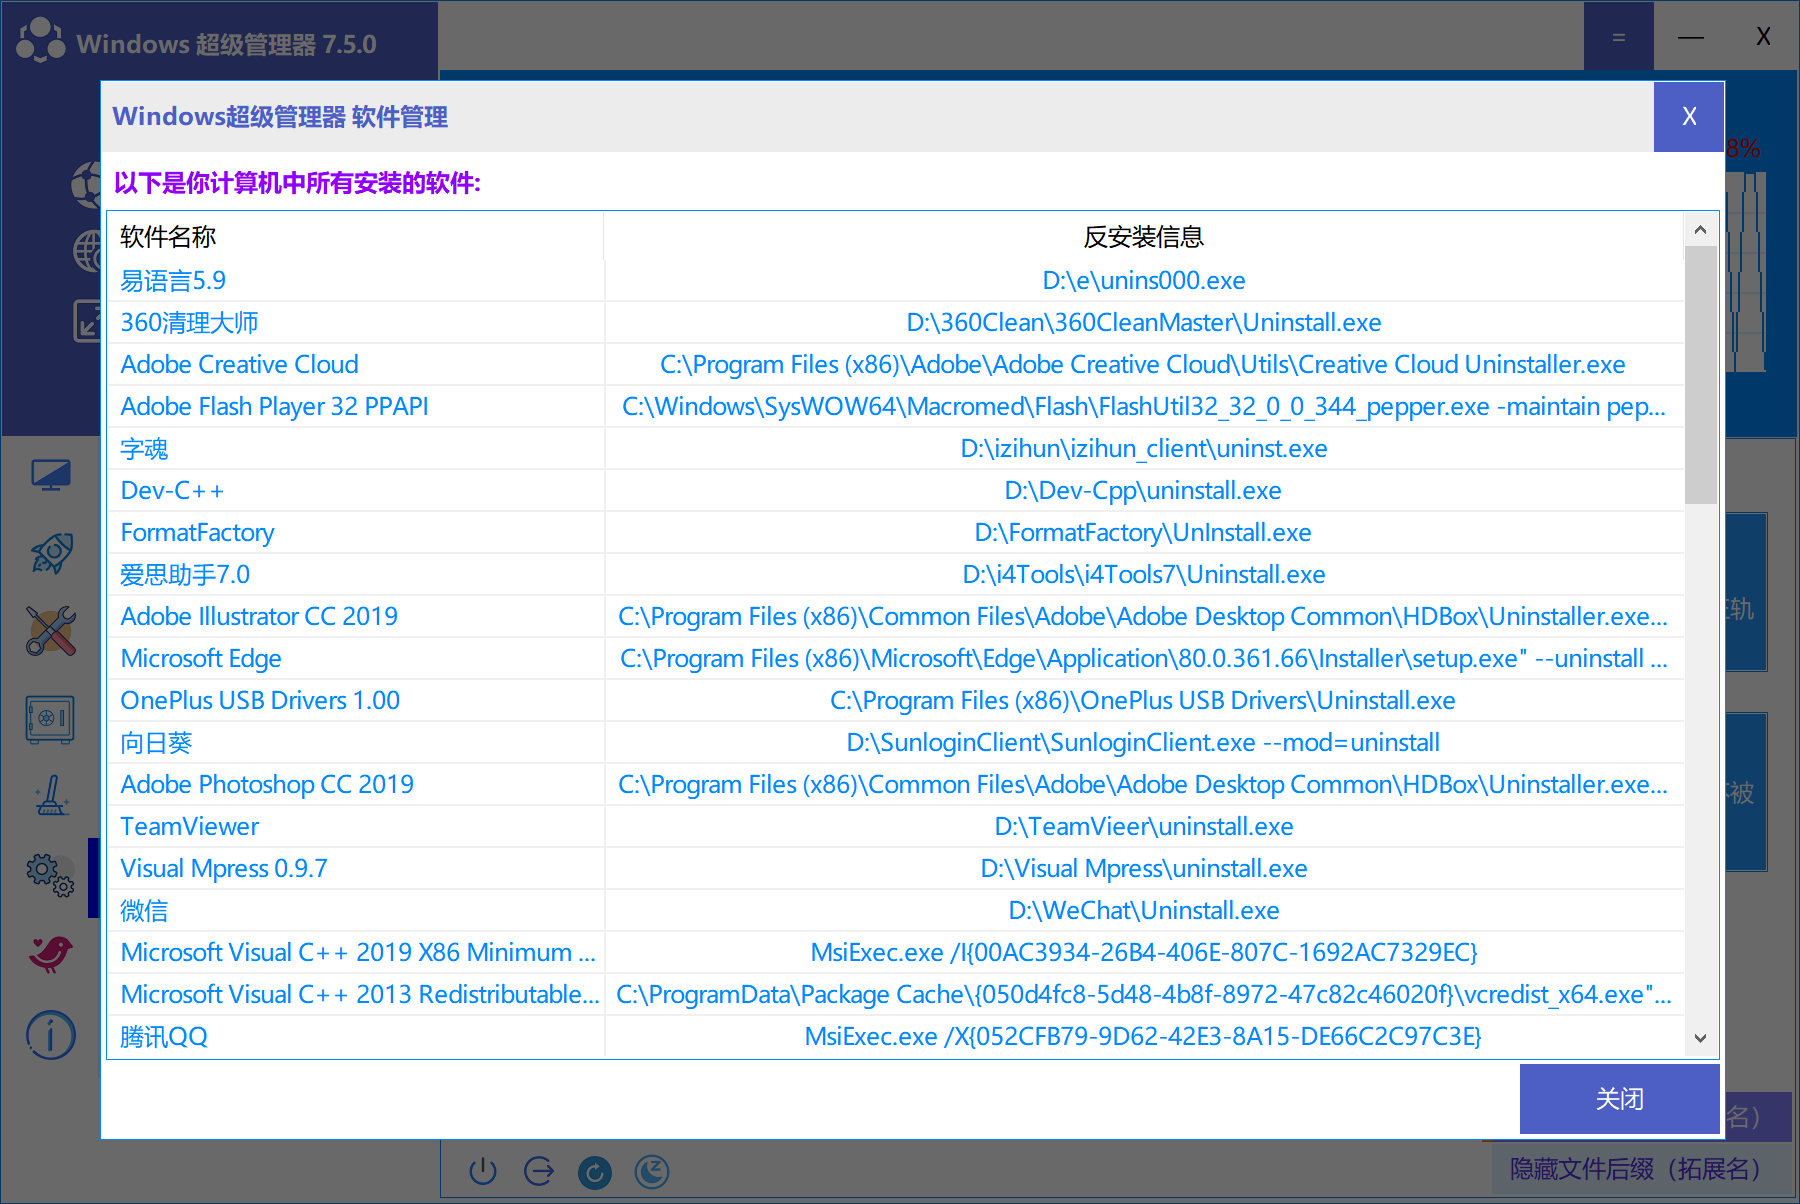Click D:\Visual Mpress\uninstall.exe path
1800x1204 pixels.
(1144, 868)
